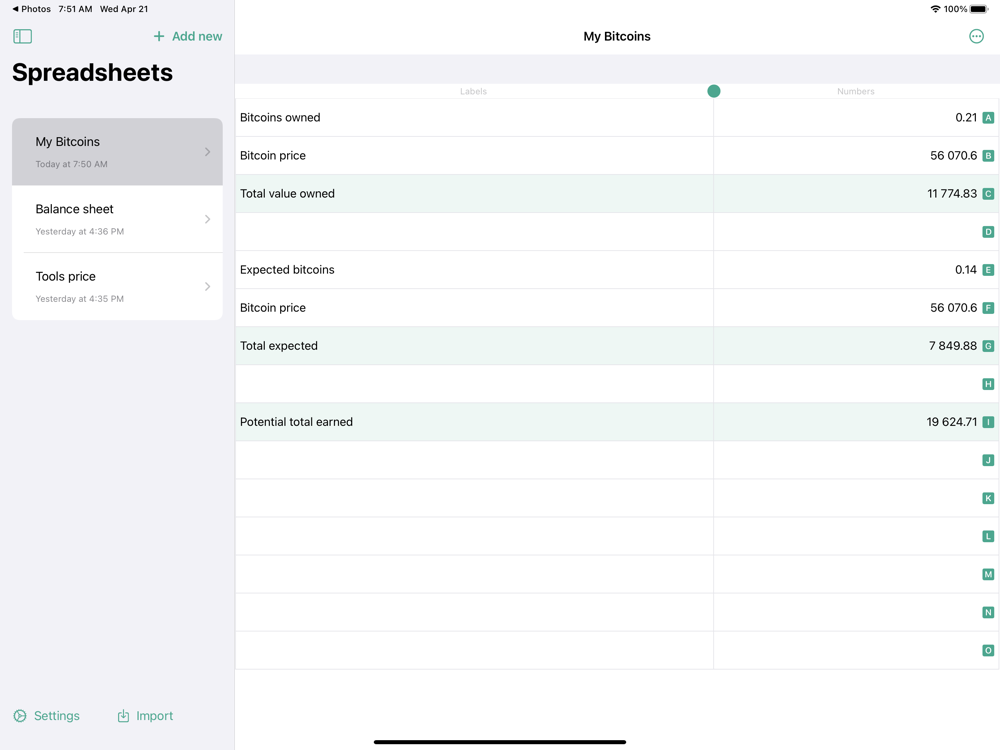Image resolution: width=1000 pixels, height=750 pixels.
Task: Click empty label cell in row J
Action: pyautogui.click(x=474, y=460)
